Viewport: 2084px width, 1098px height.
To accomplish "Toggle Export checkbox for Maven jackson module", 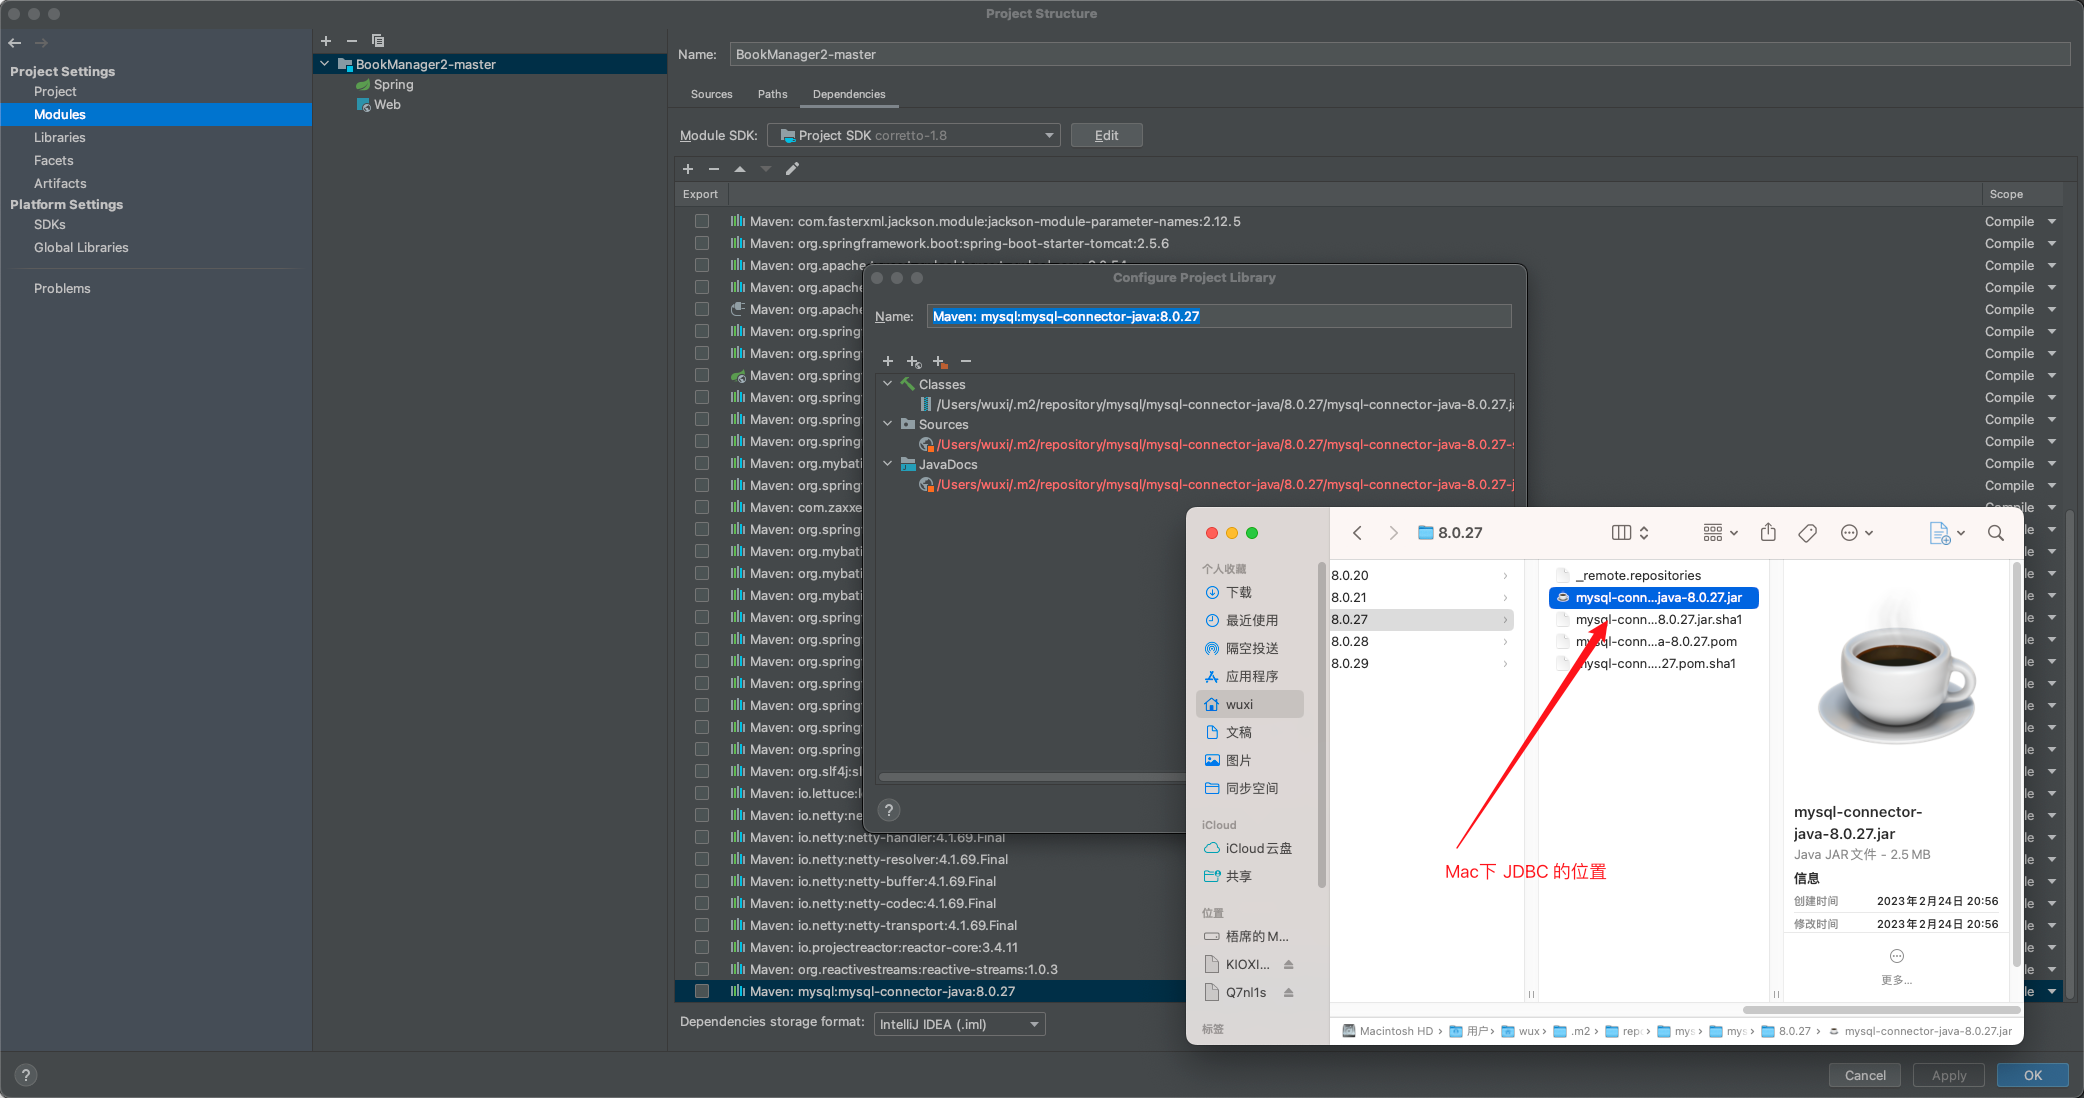I will pyautogui.click(x=700, y=222).
